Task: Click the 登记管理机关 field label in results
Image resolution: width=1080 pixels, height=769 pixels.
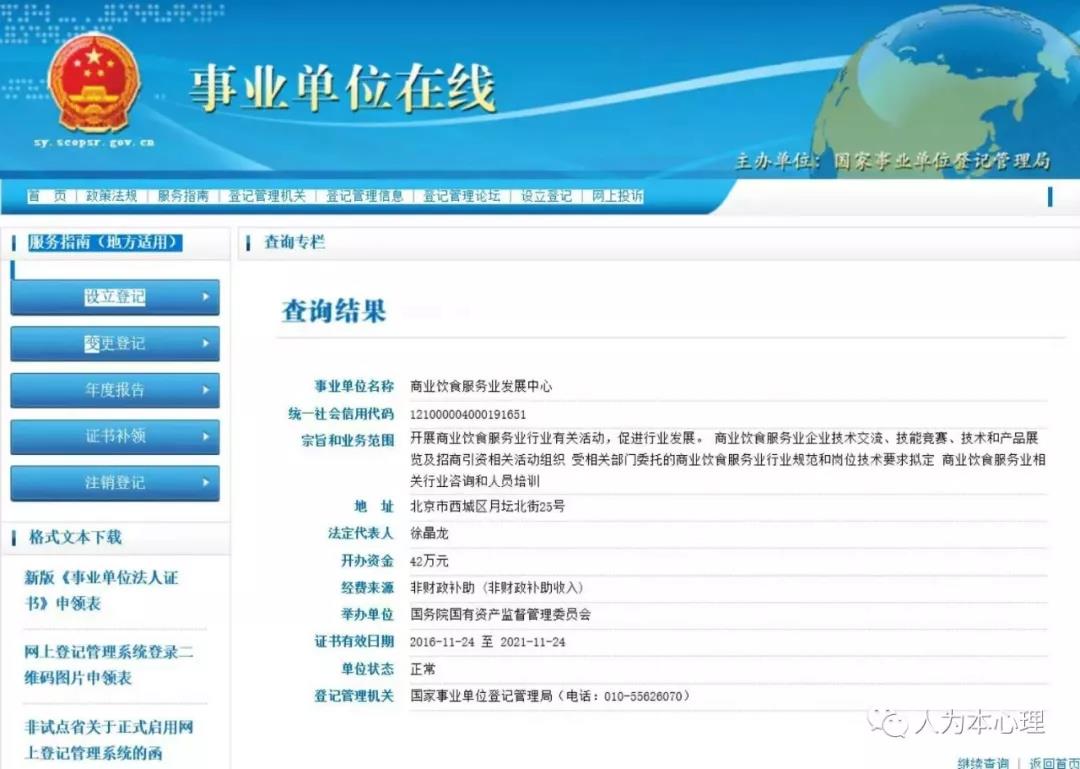Action: (x=354, y=696)
